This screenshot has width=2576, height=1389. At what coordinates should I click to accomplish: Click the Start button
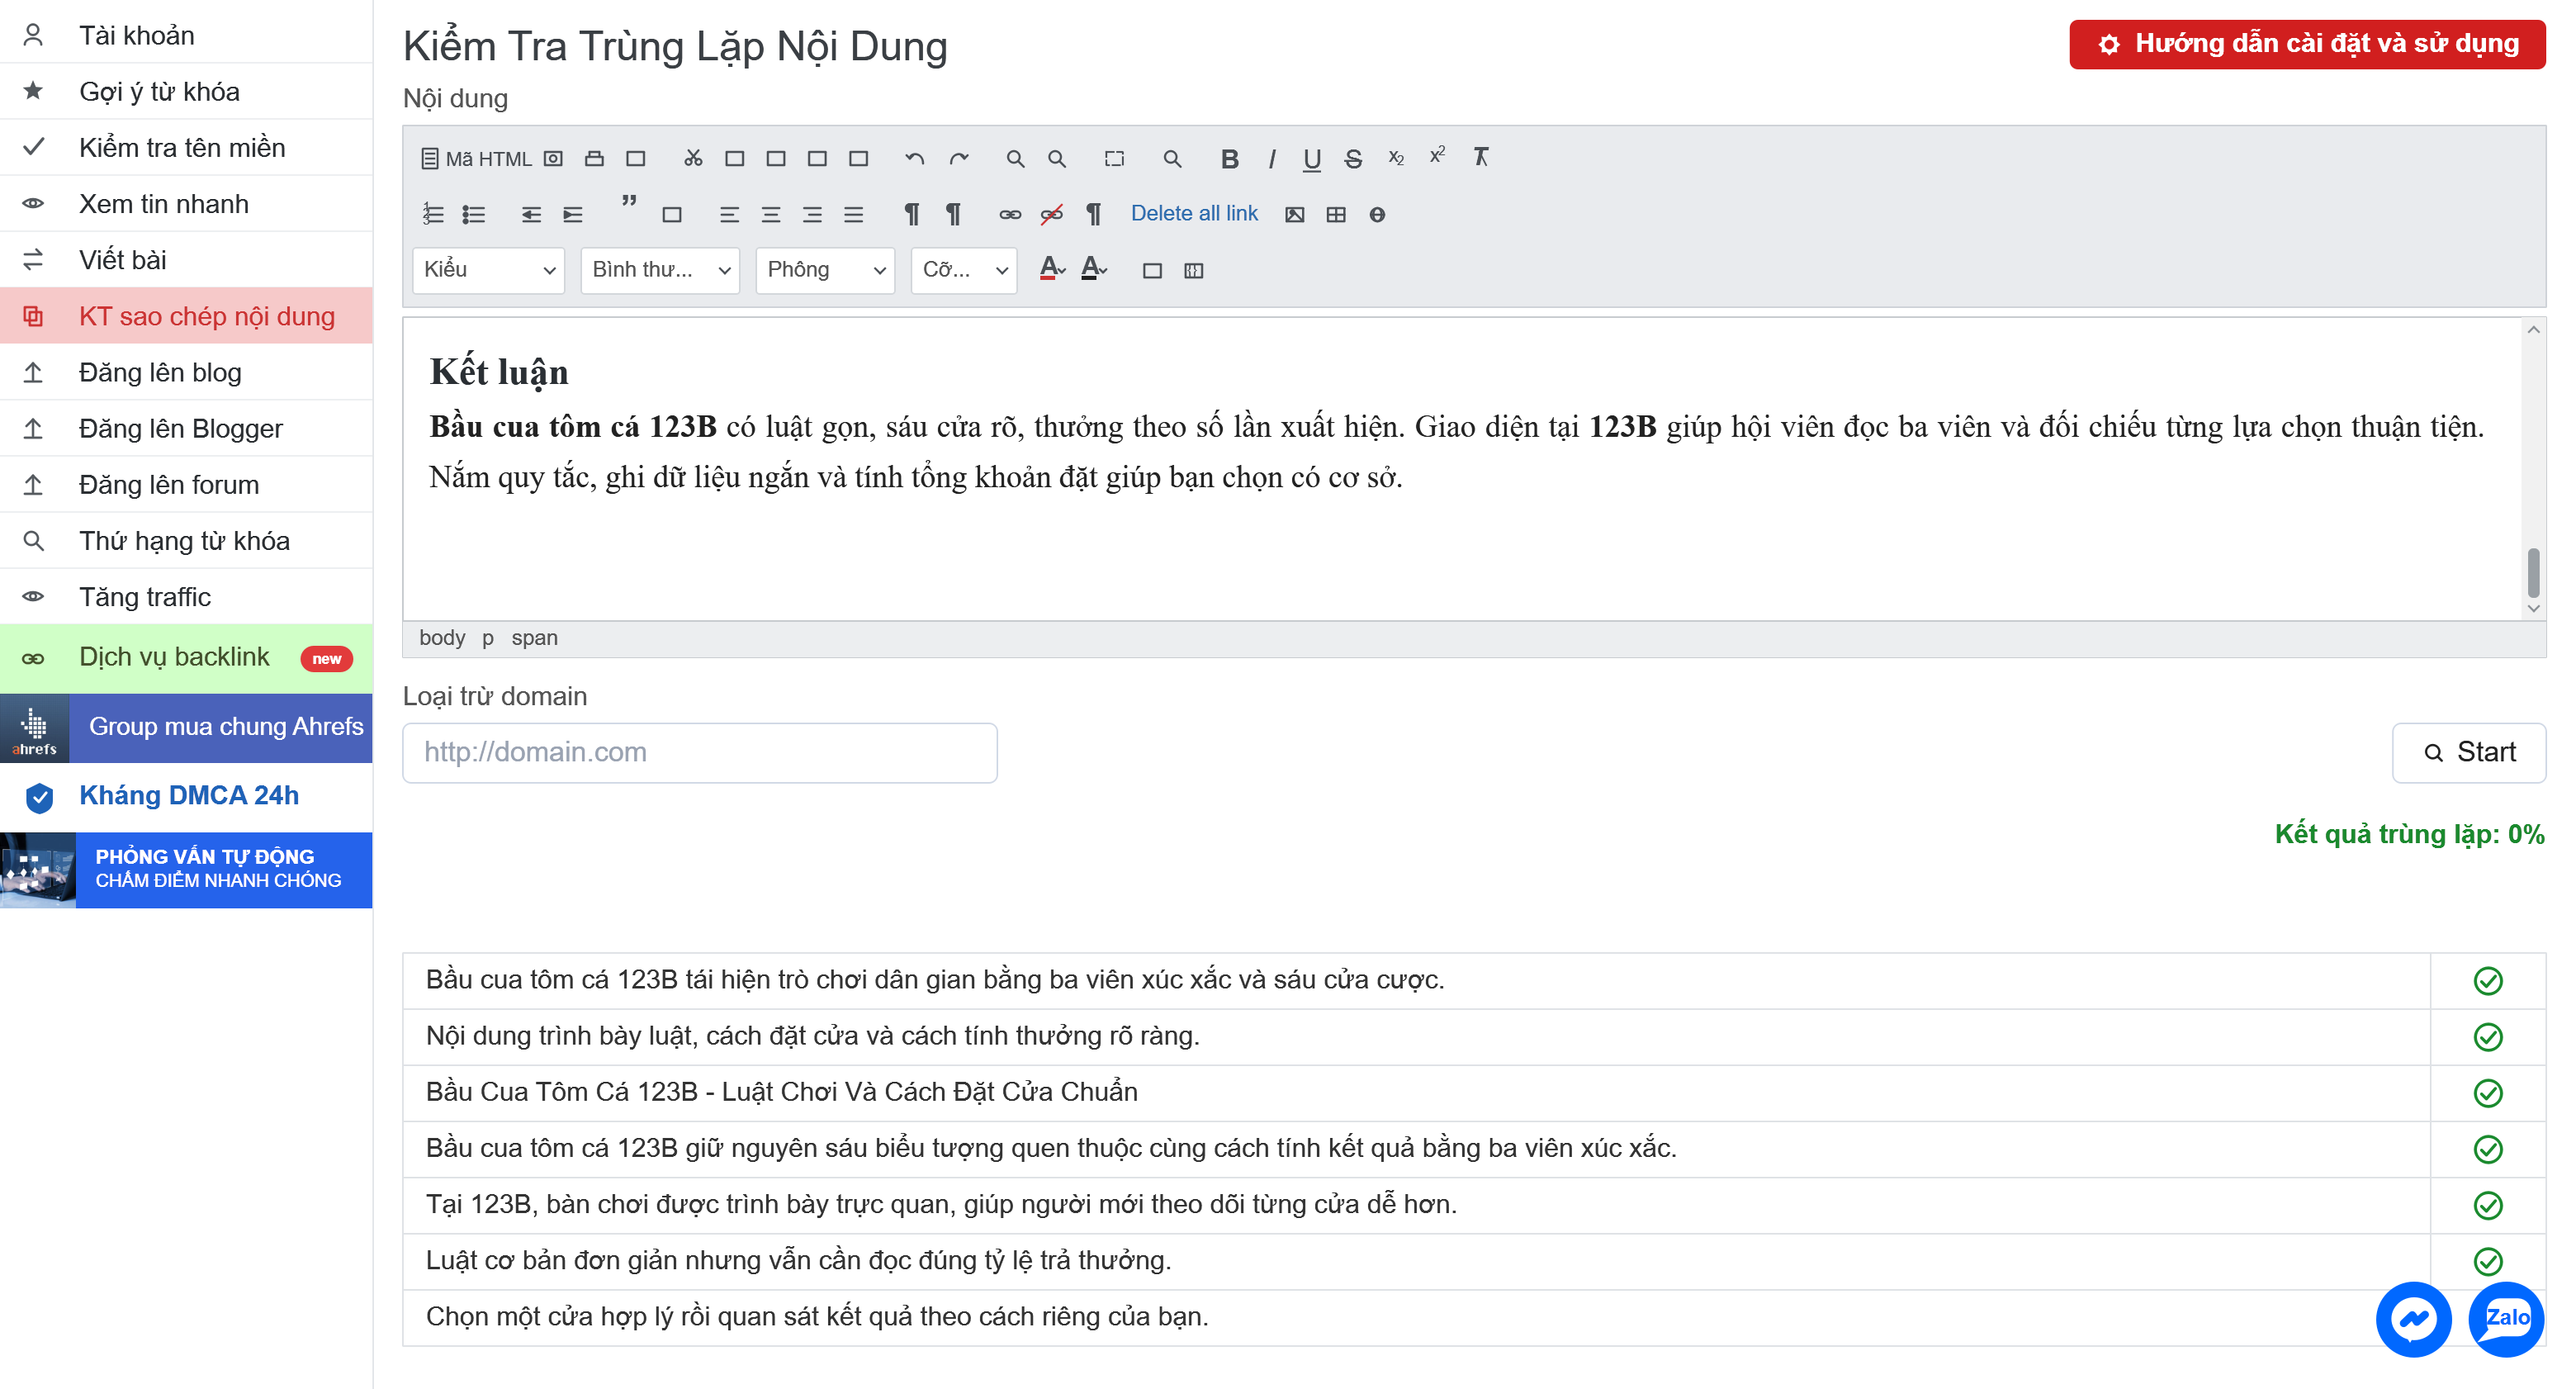coord(2468,753)
